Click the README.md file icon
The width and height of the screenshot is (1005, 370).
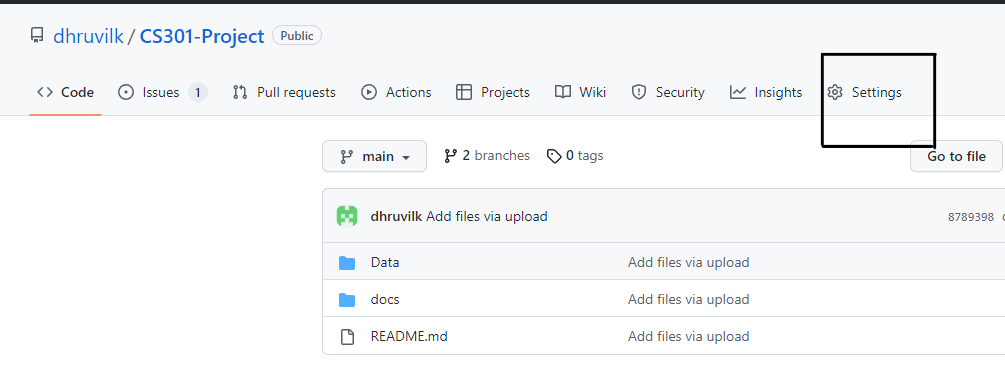347,337
